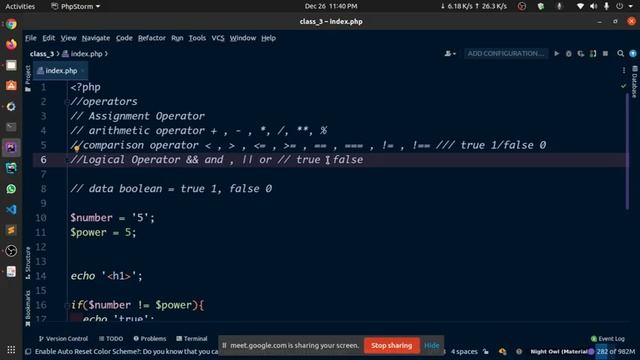640x360 pixels.
Task: Open the TODO tool window
Action: 111,339
